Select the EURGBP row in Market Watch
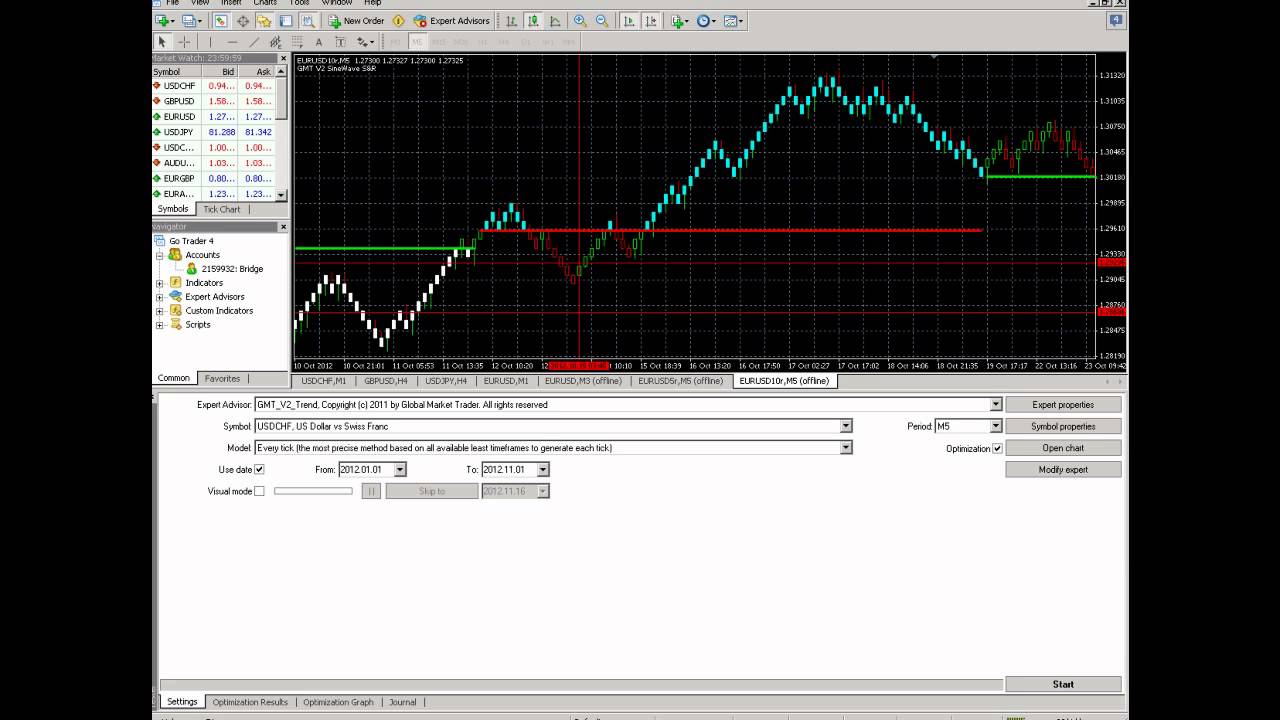The image size is (1280, 720). pyautogui.click(x=214, y=179)
